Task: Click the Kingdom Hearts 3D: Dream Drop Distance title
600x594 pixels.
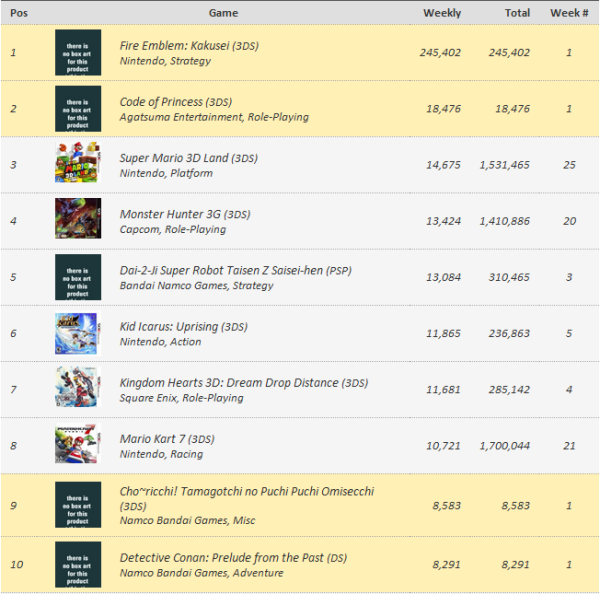Action: 229,382
